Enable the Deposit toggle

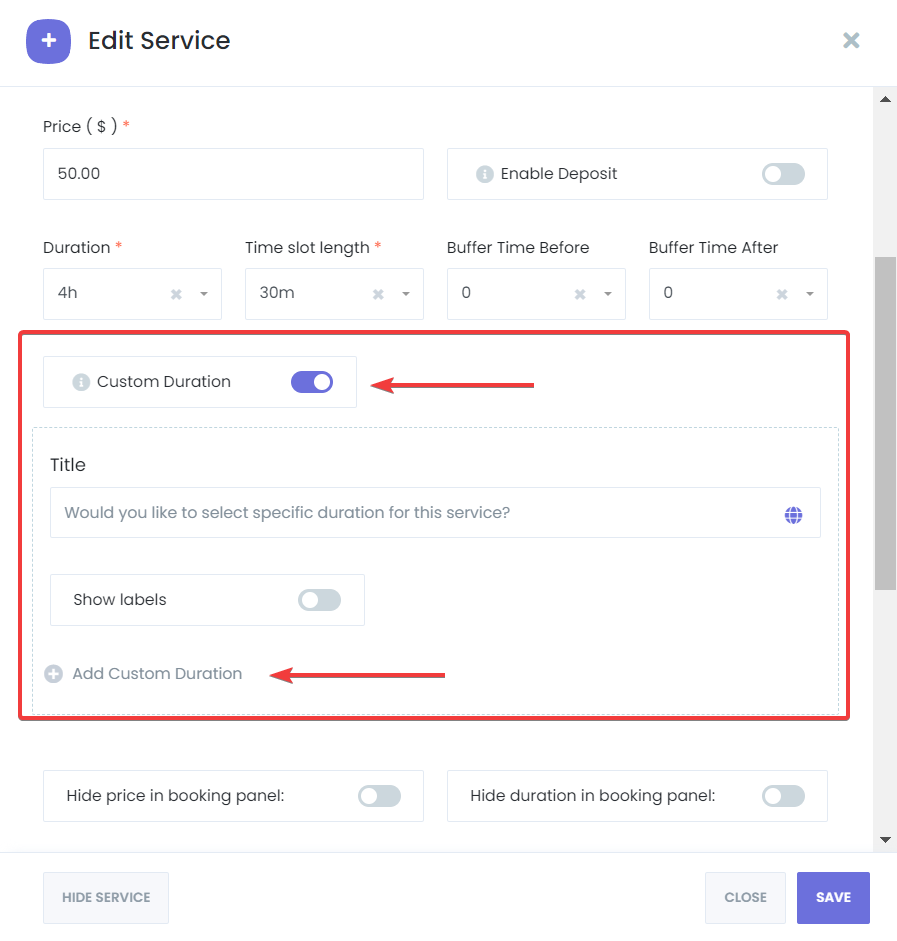click(x=783, y=173)
